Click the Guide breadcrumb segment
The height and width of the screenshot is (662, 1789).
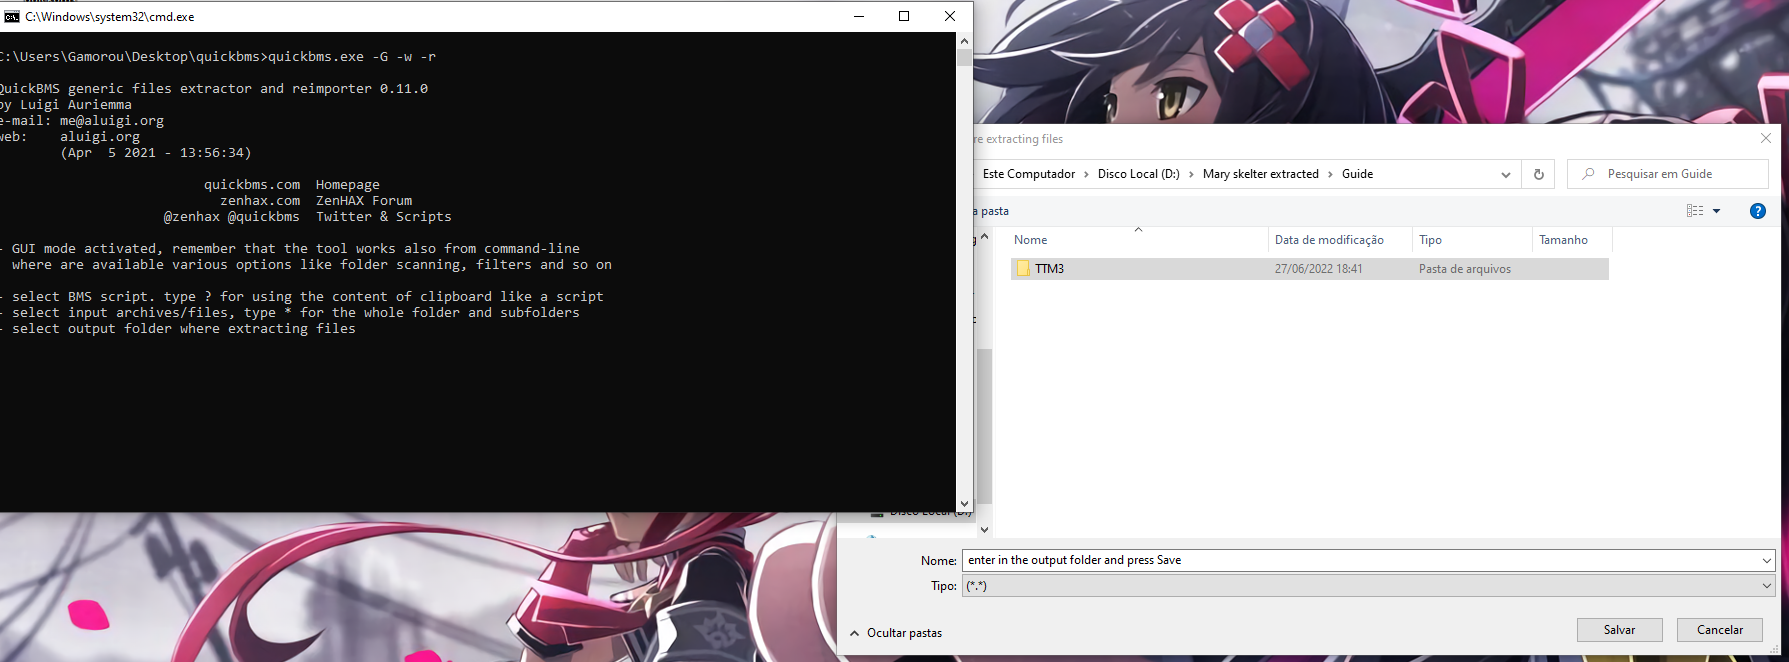pos(1357,174)
